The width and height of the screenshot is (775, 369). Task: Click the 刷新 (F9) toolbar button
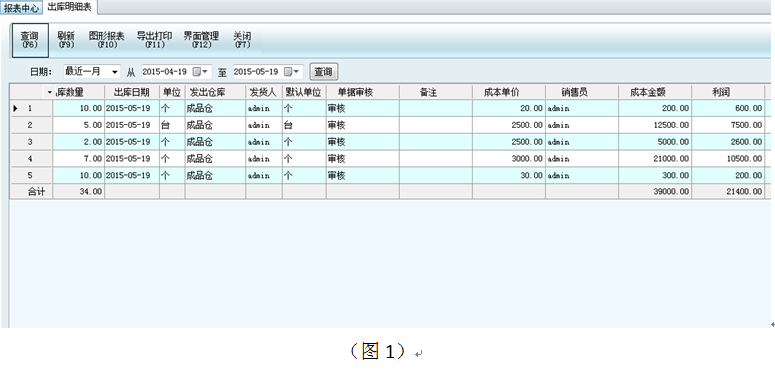click(66, 40)
